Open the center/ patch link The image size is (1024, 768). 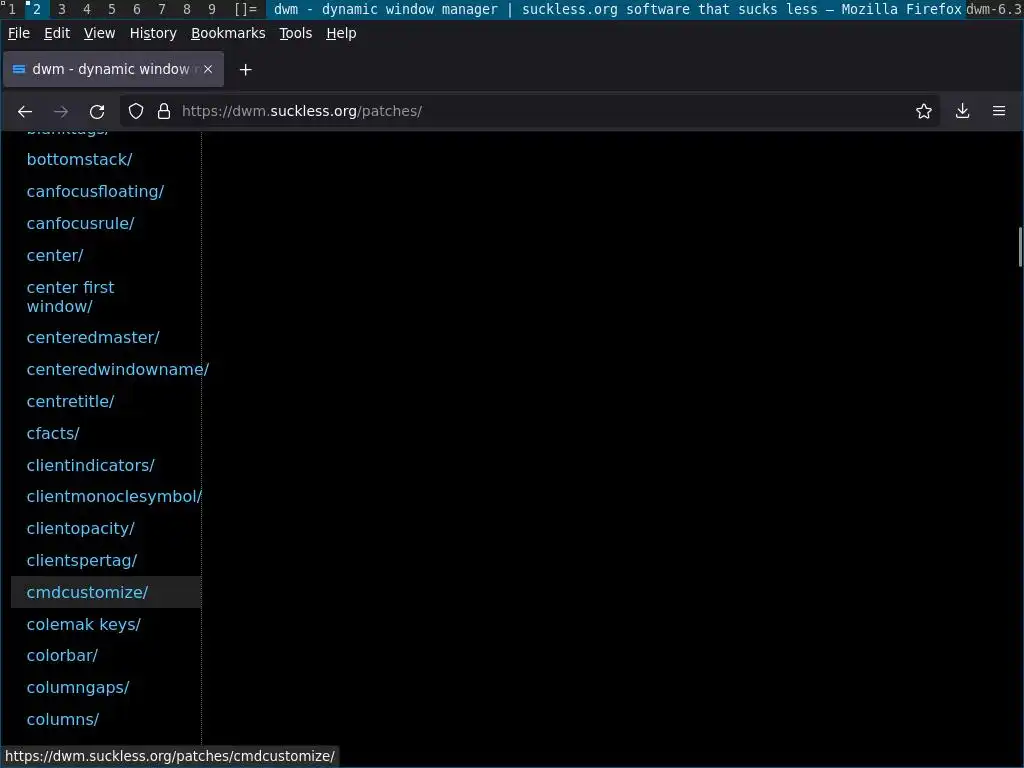point(55,255)
